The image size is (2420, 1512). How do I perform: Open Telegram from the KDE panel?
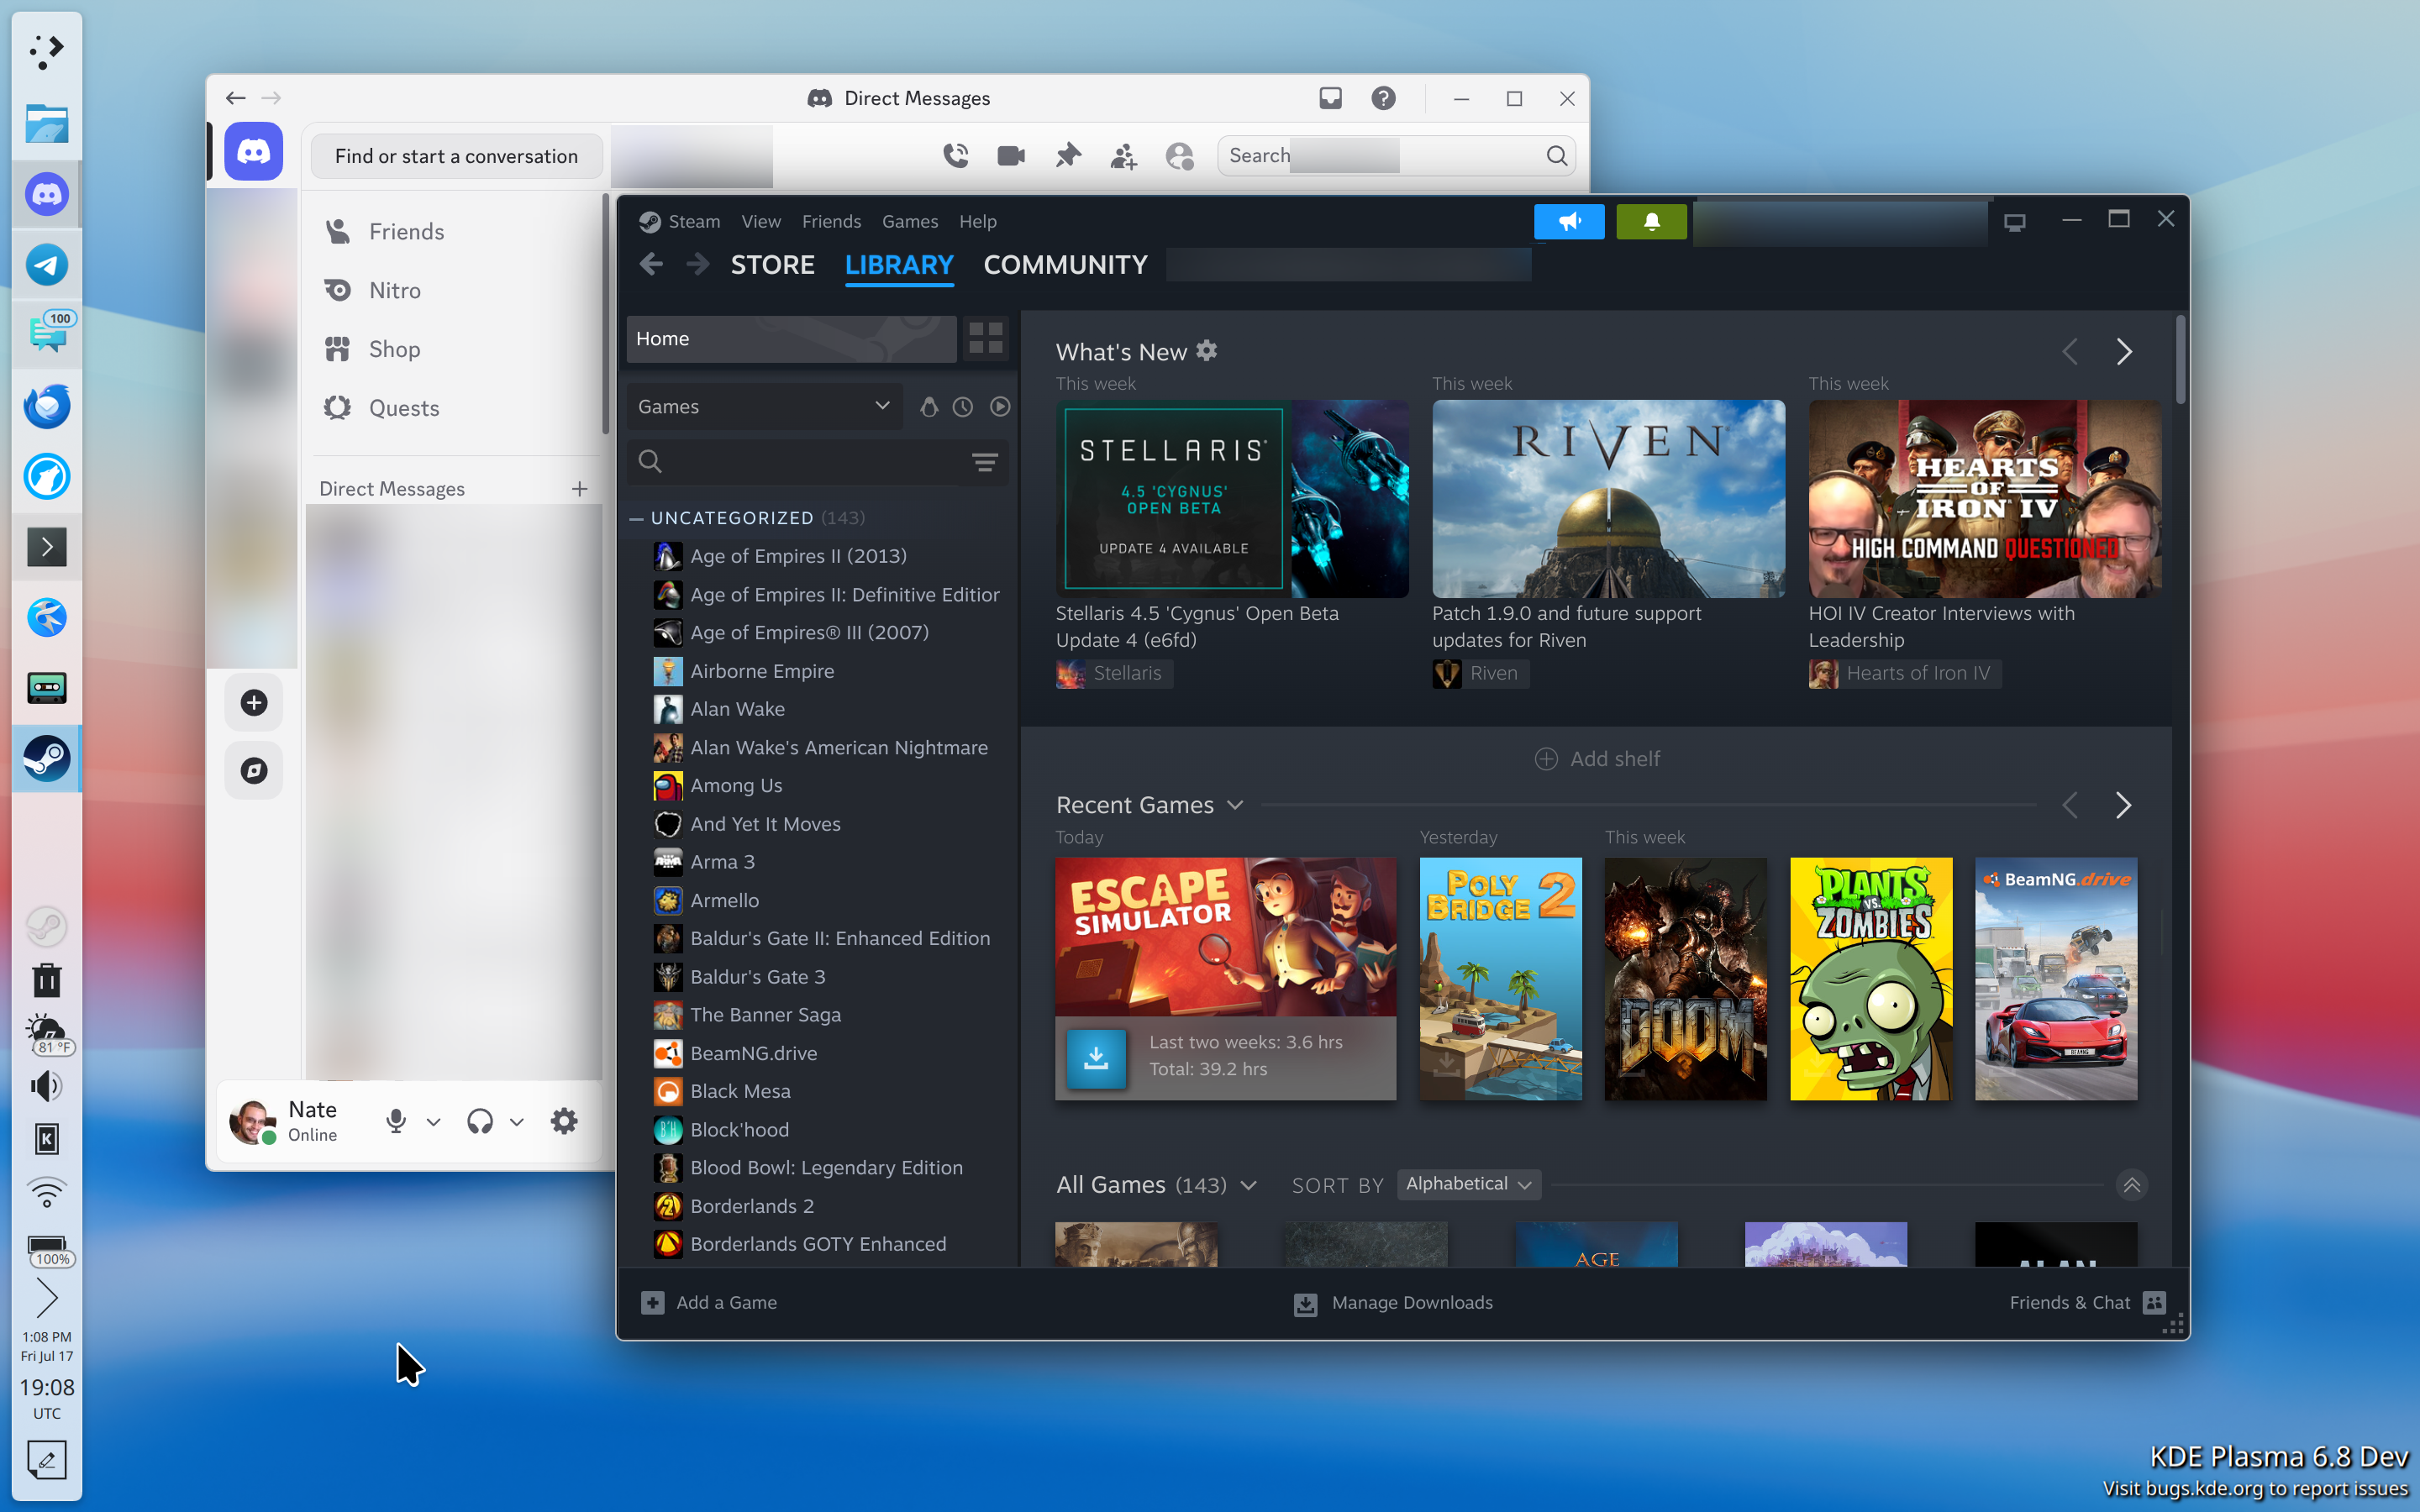[47, 265]
